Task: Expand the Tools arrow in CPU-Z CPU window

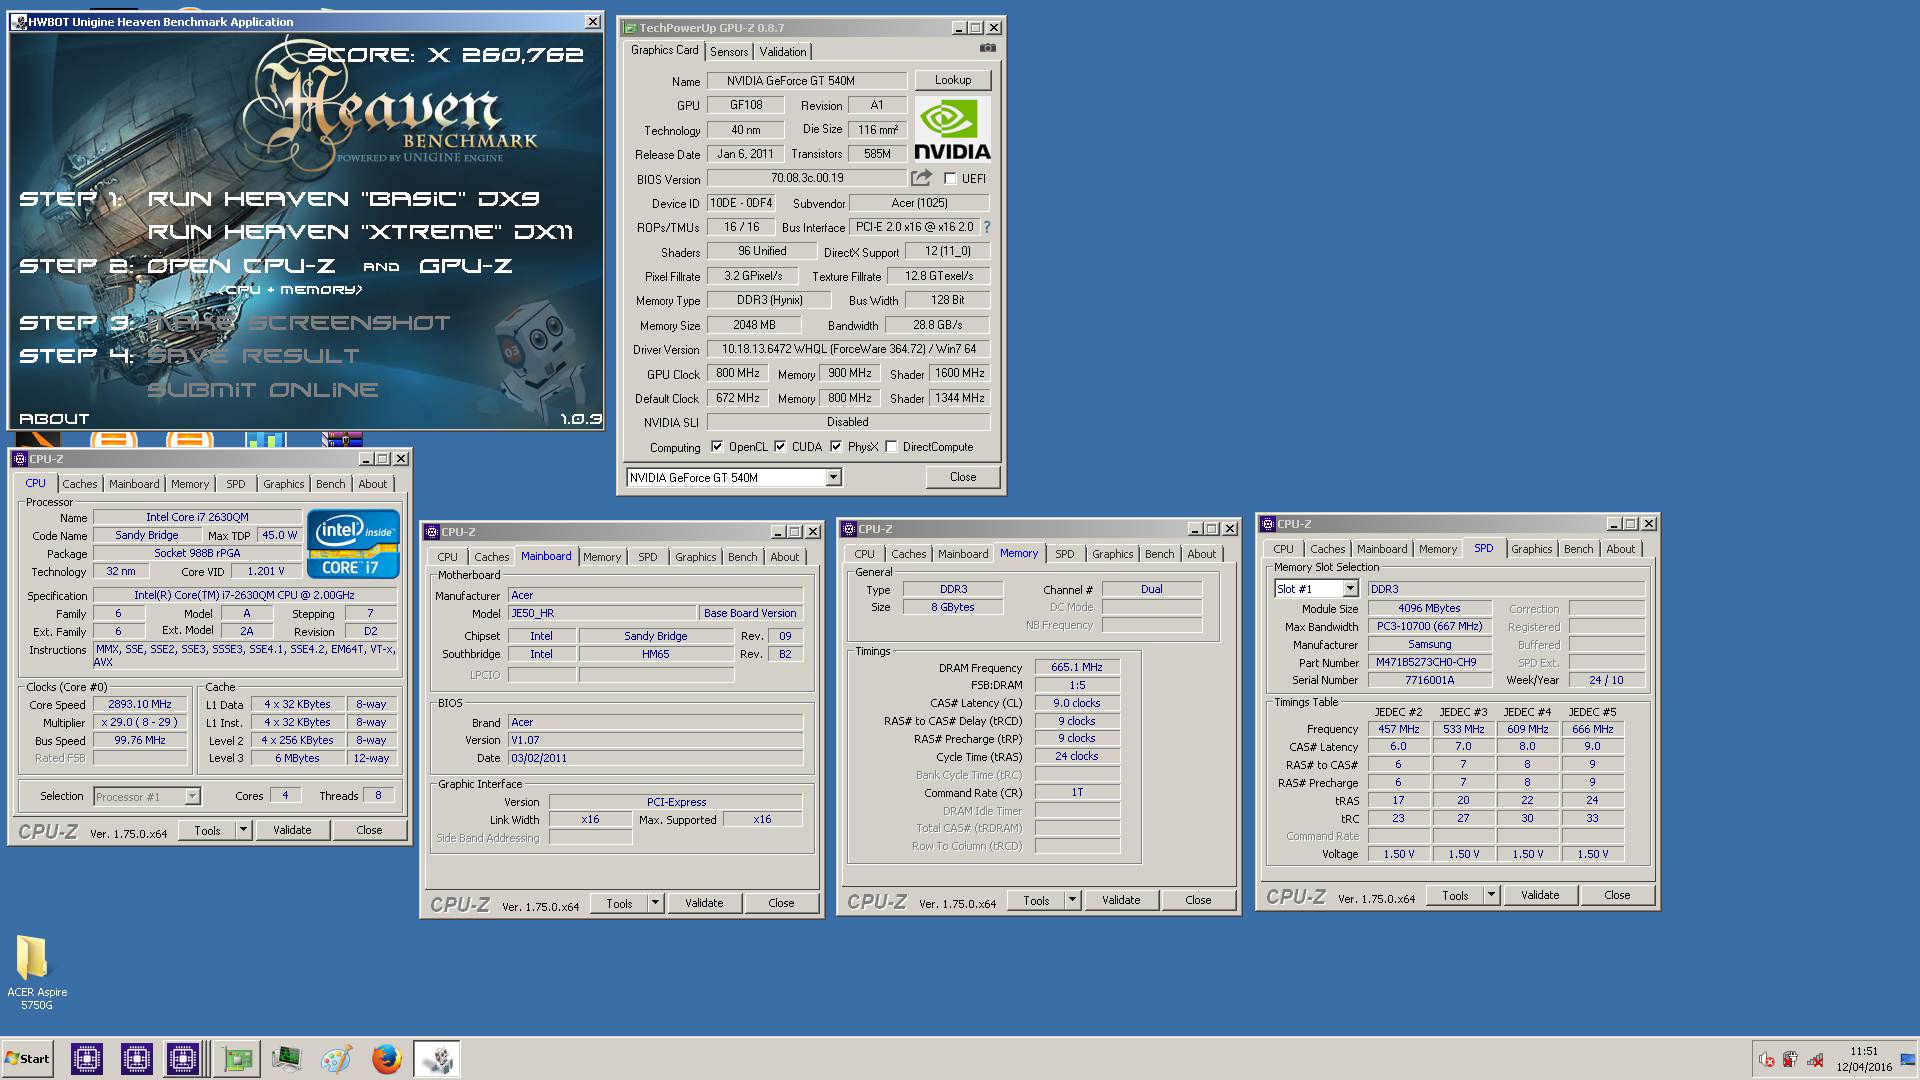Action: tap(242, 830)
